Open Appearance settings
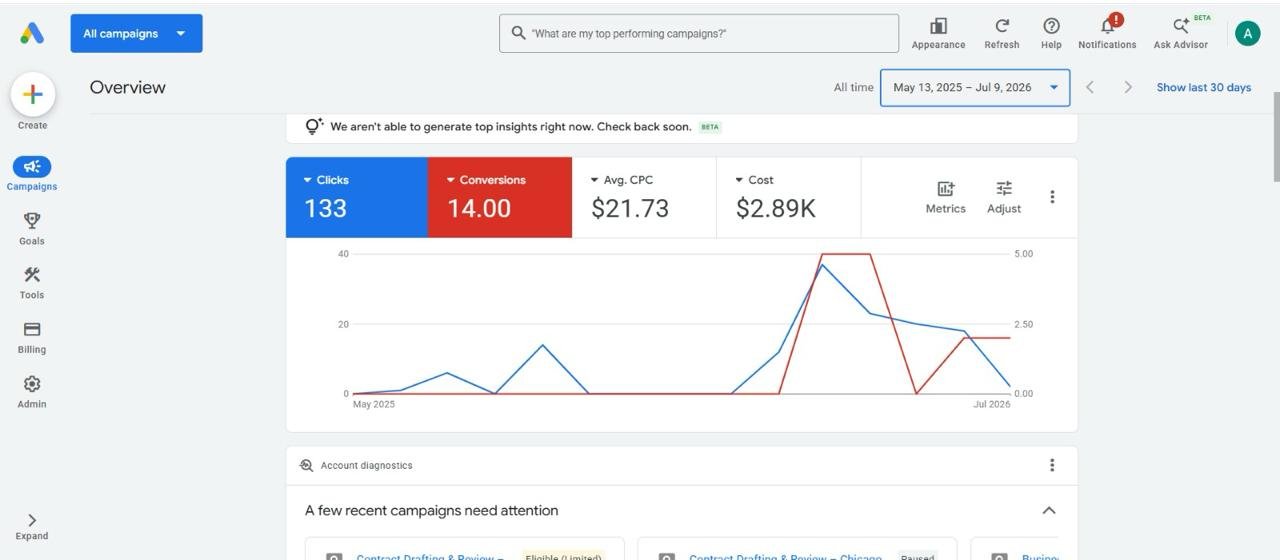The width and height of the screenshot is (1280, 560). [938, 33]
